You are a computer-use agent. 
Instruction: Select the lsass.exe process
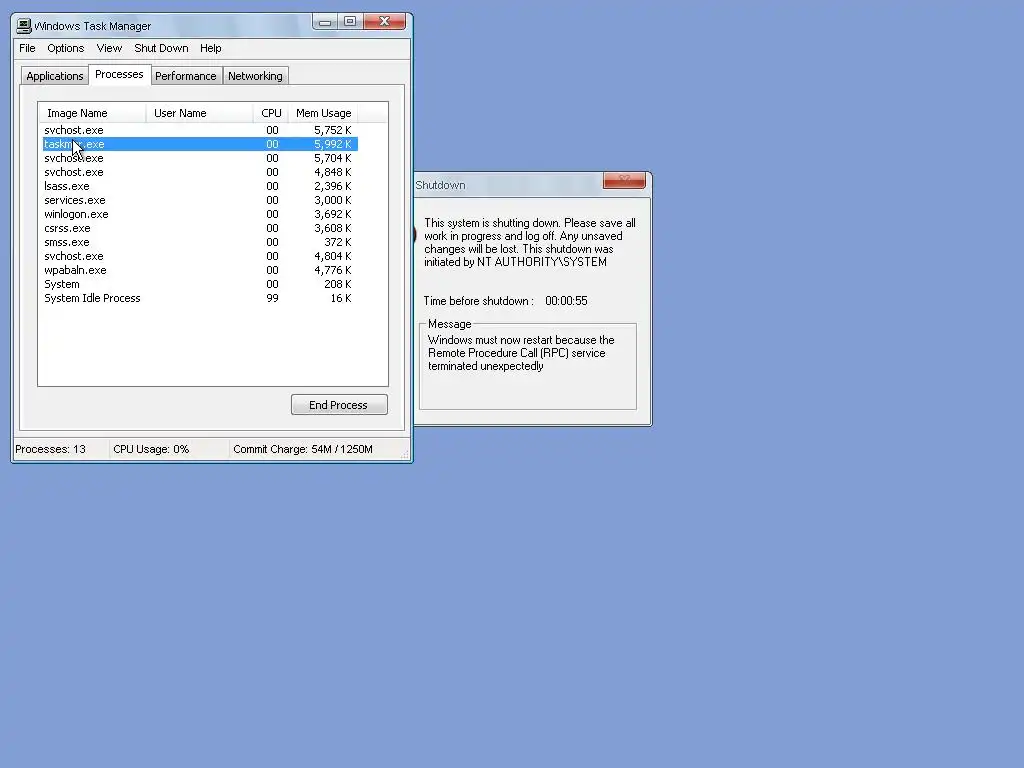point(200,186)
